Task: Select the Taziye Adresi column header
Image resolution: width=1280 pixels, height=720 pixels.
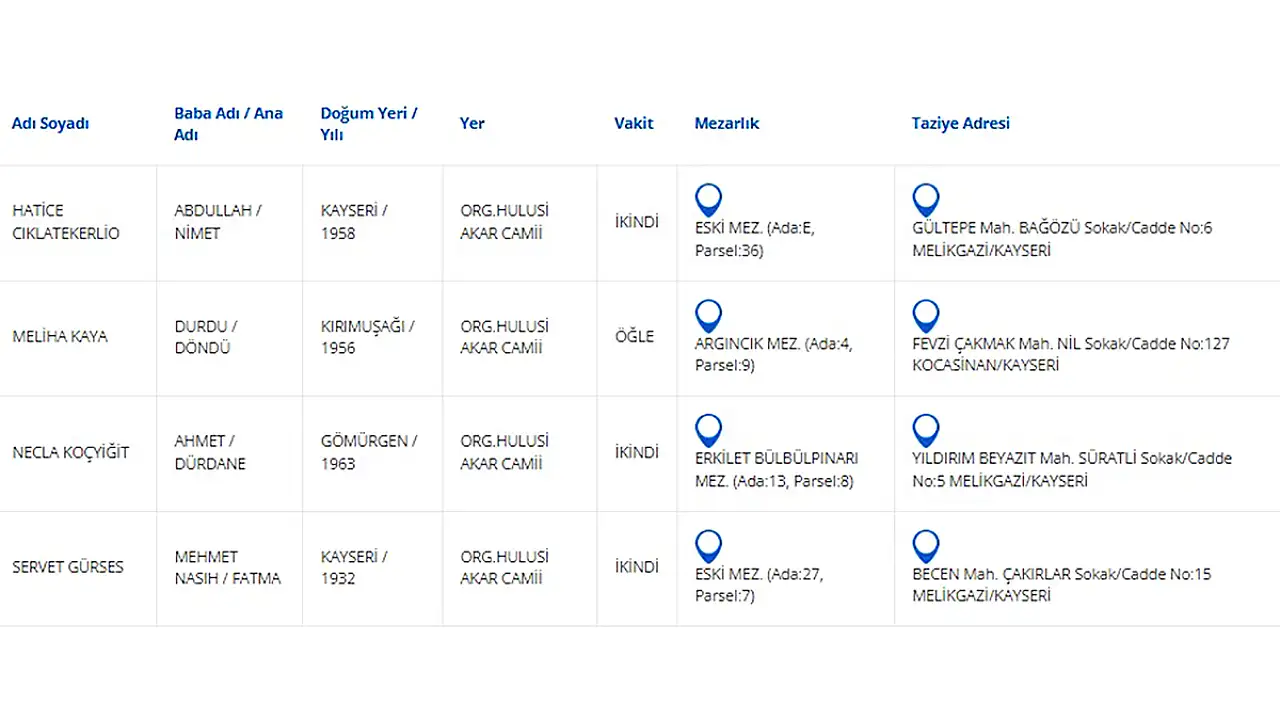Action: [961, 123]
